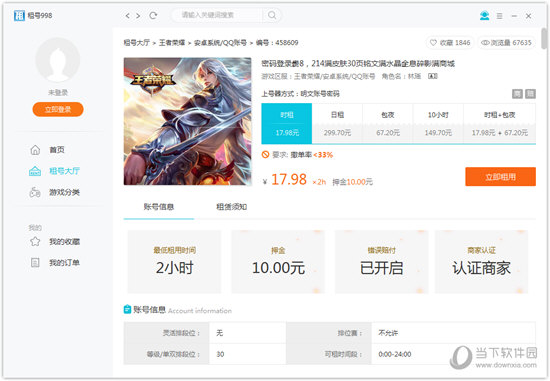The width and height of the screenshot is (550, 381).
Task: Click 租号大厅 in the breadcrumb
Action: (x=137, y=43)
